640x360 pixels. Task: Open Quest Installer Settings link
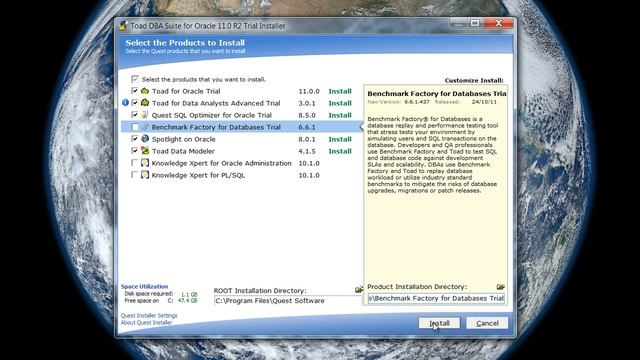click(149, 316)
